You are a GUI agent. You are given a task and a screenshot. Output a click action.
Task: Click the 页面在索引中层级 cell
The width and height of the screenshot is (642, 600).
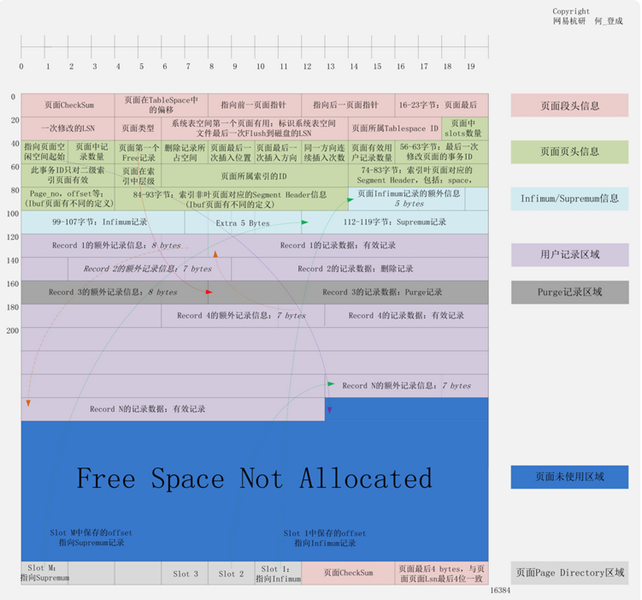coord(138,175)
